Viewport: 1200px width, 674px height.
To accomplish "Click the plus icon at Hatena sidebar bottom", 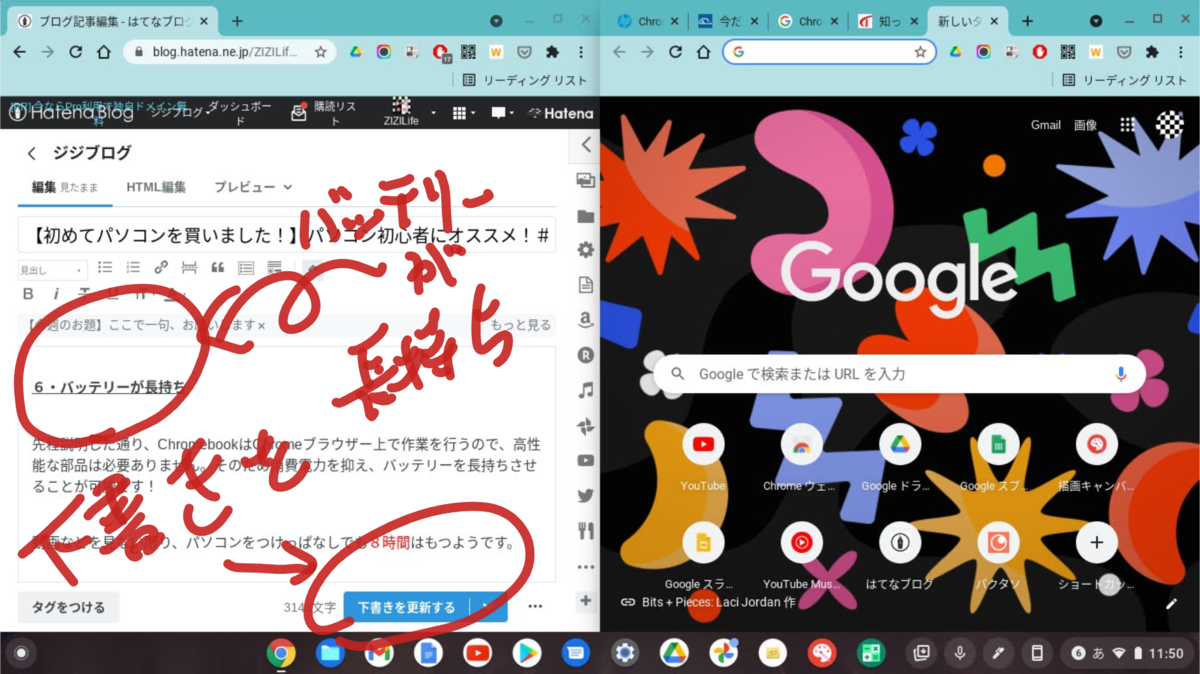I will 585,600.
